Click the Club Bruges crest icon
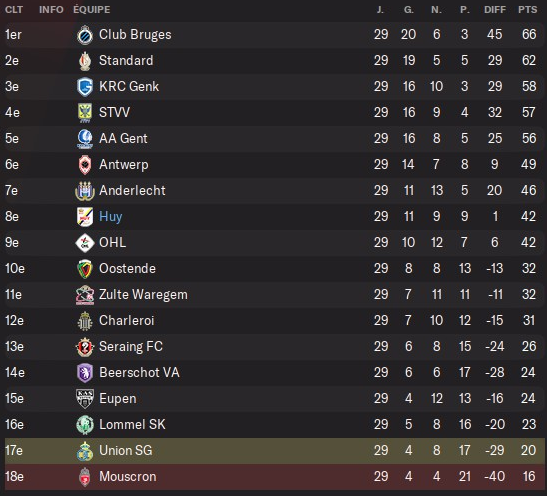The width and height of the screenshot is (547, 496). (85, 35)
